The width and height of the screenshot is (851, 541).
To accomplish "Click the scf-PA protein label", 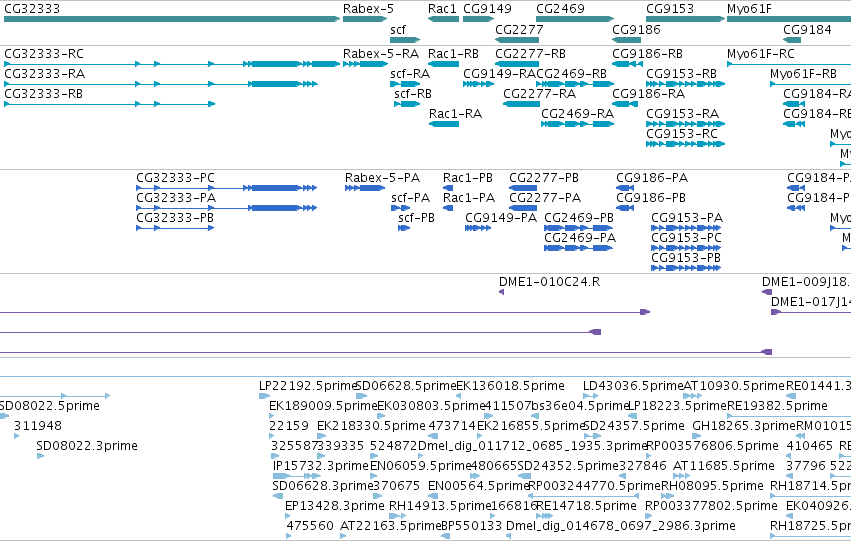I will tap(411, 198).
